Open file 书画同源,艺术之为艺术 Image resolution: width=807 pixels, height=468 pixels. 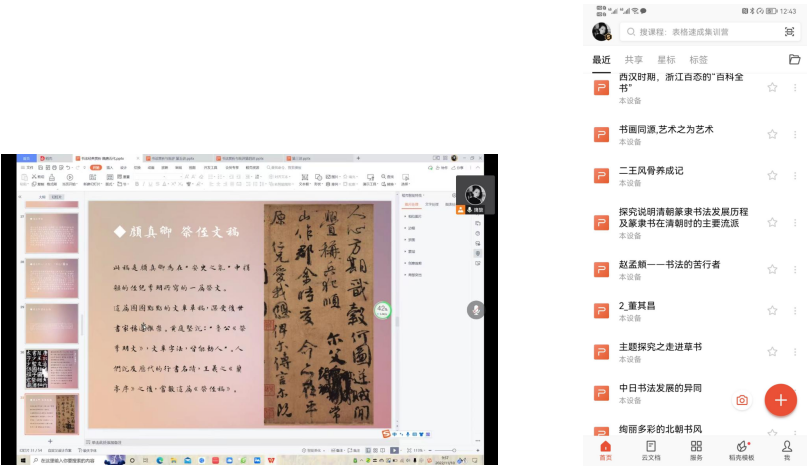(666, 130)
